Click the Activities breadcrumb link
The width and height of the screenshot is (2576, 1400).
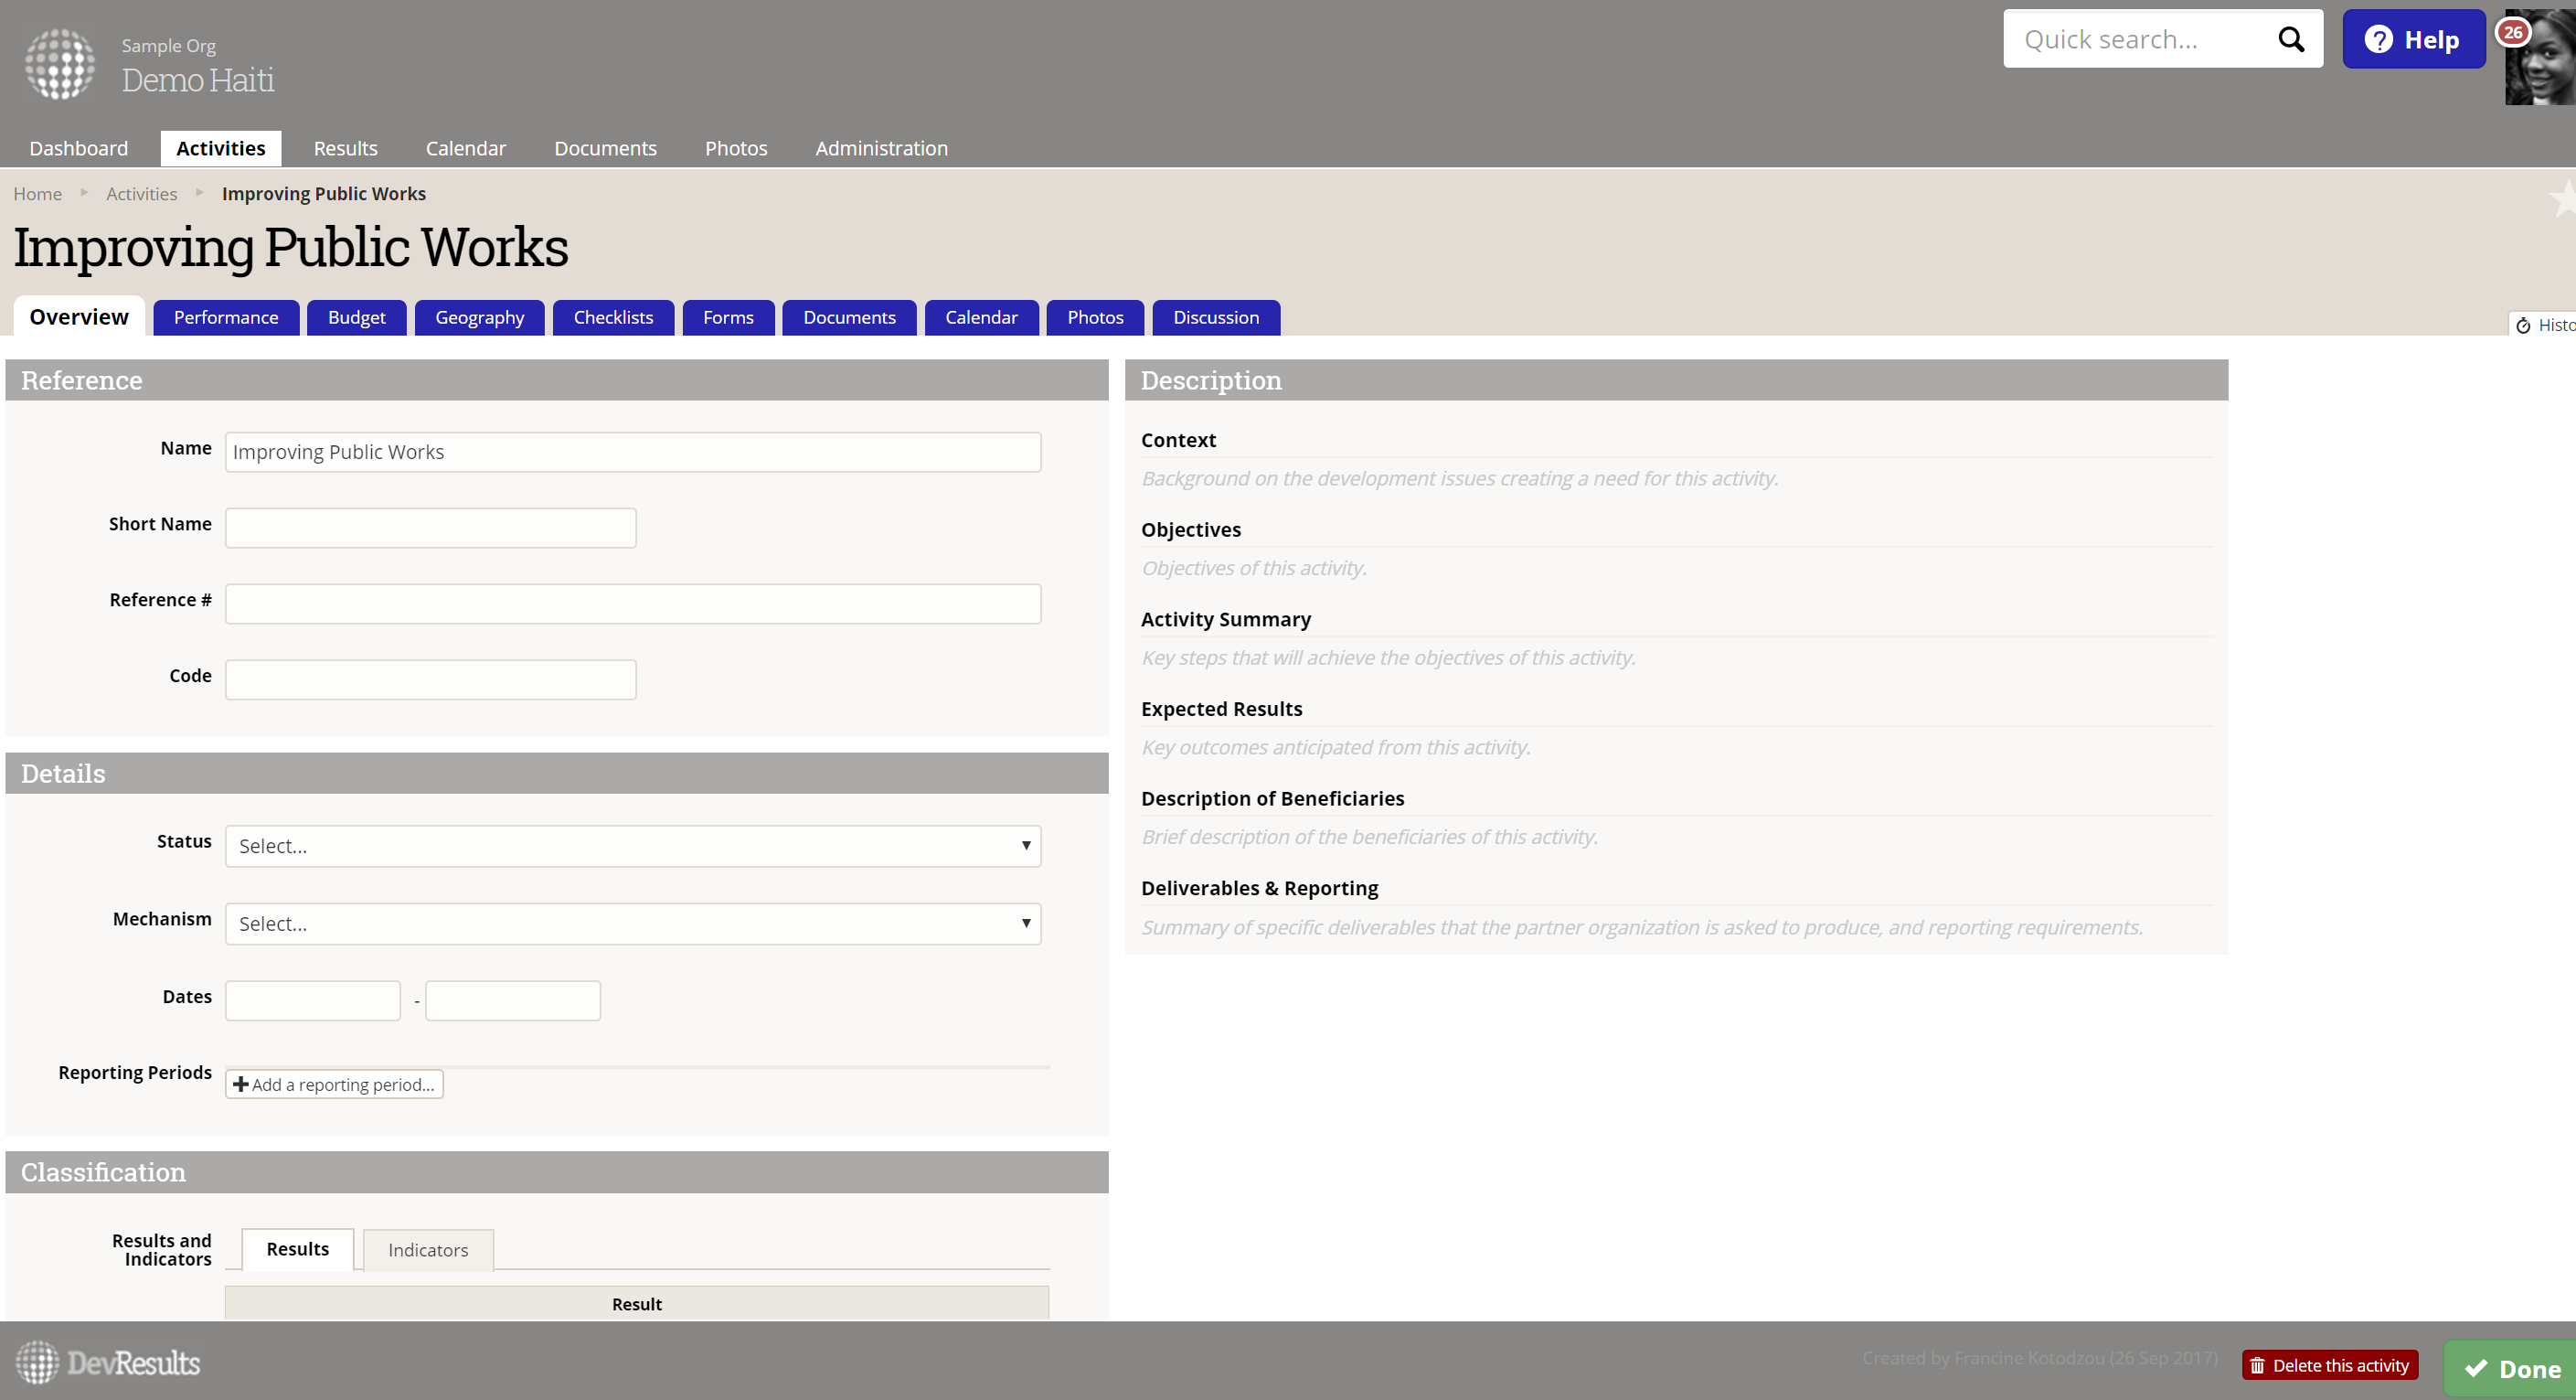click(141, 194)
